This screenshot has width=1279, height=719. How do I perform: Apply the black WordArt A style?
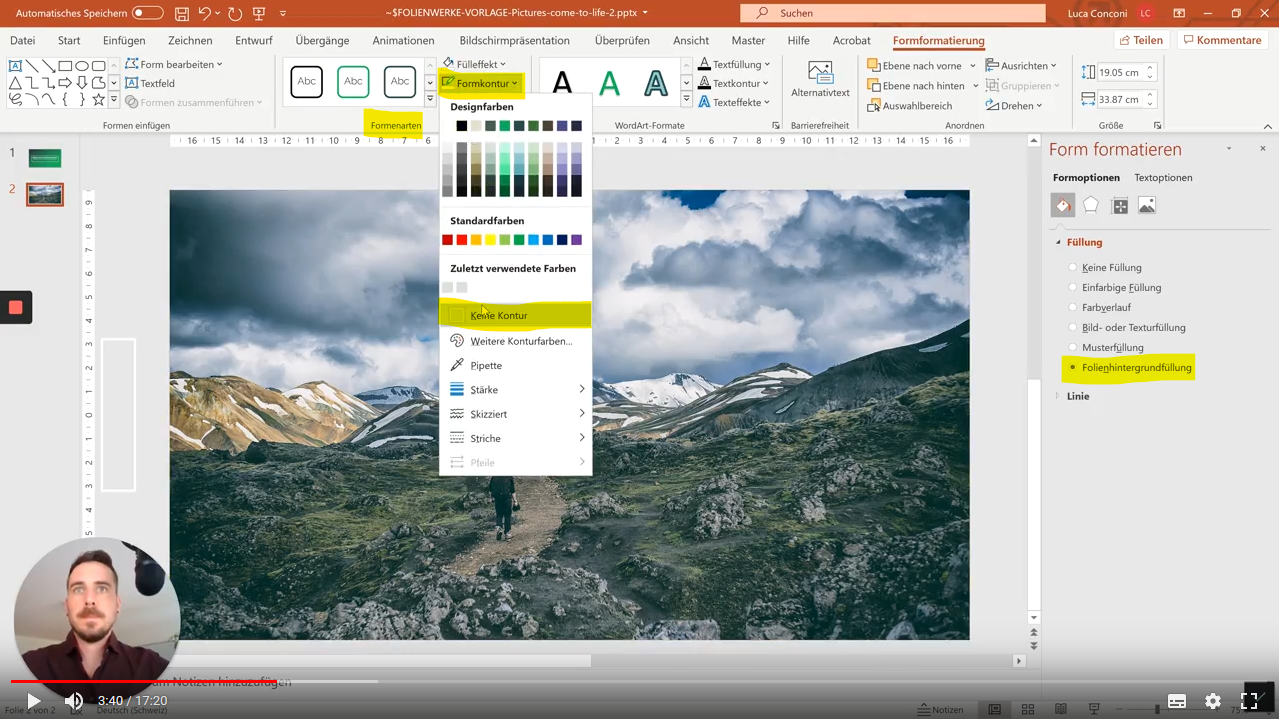coord(563,83)
